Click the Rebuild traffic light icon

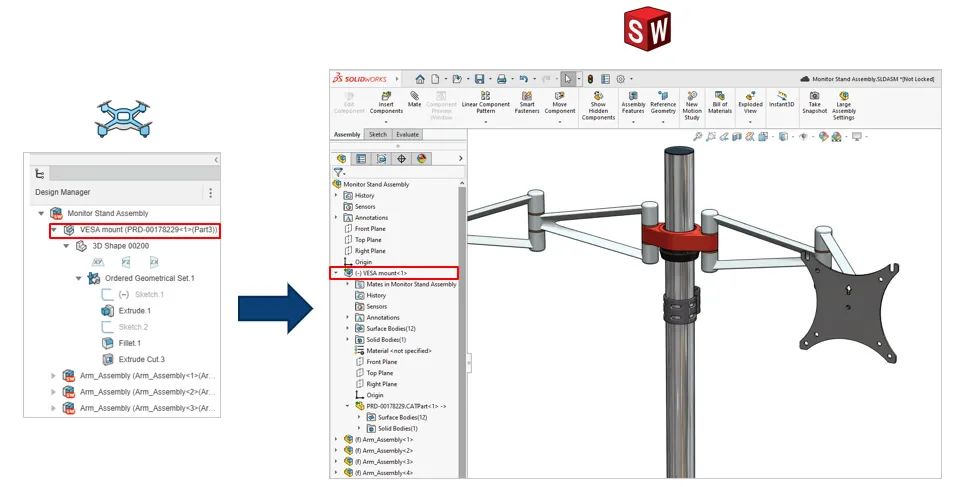coord(590,79)
